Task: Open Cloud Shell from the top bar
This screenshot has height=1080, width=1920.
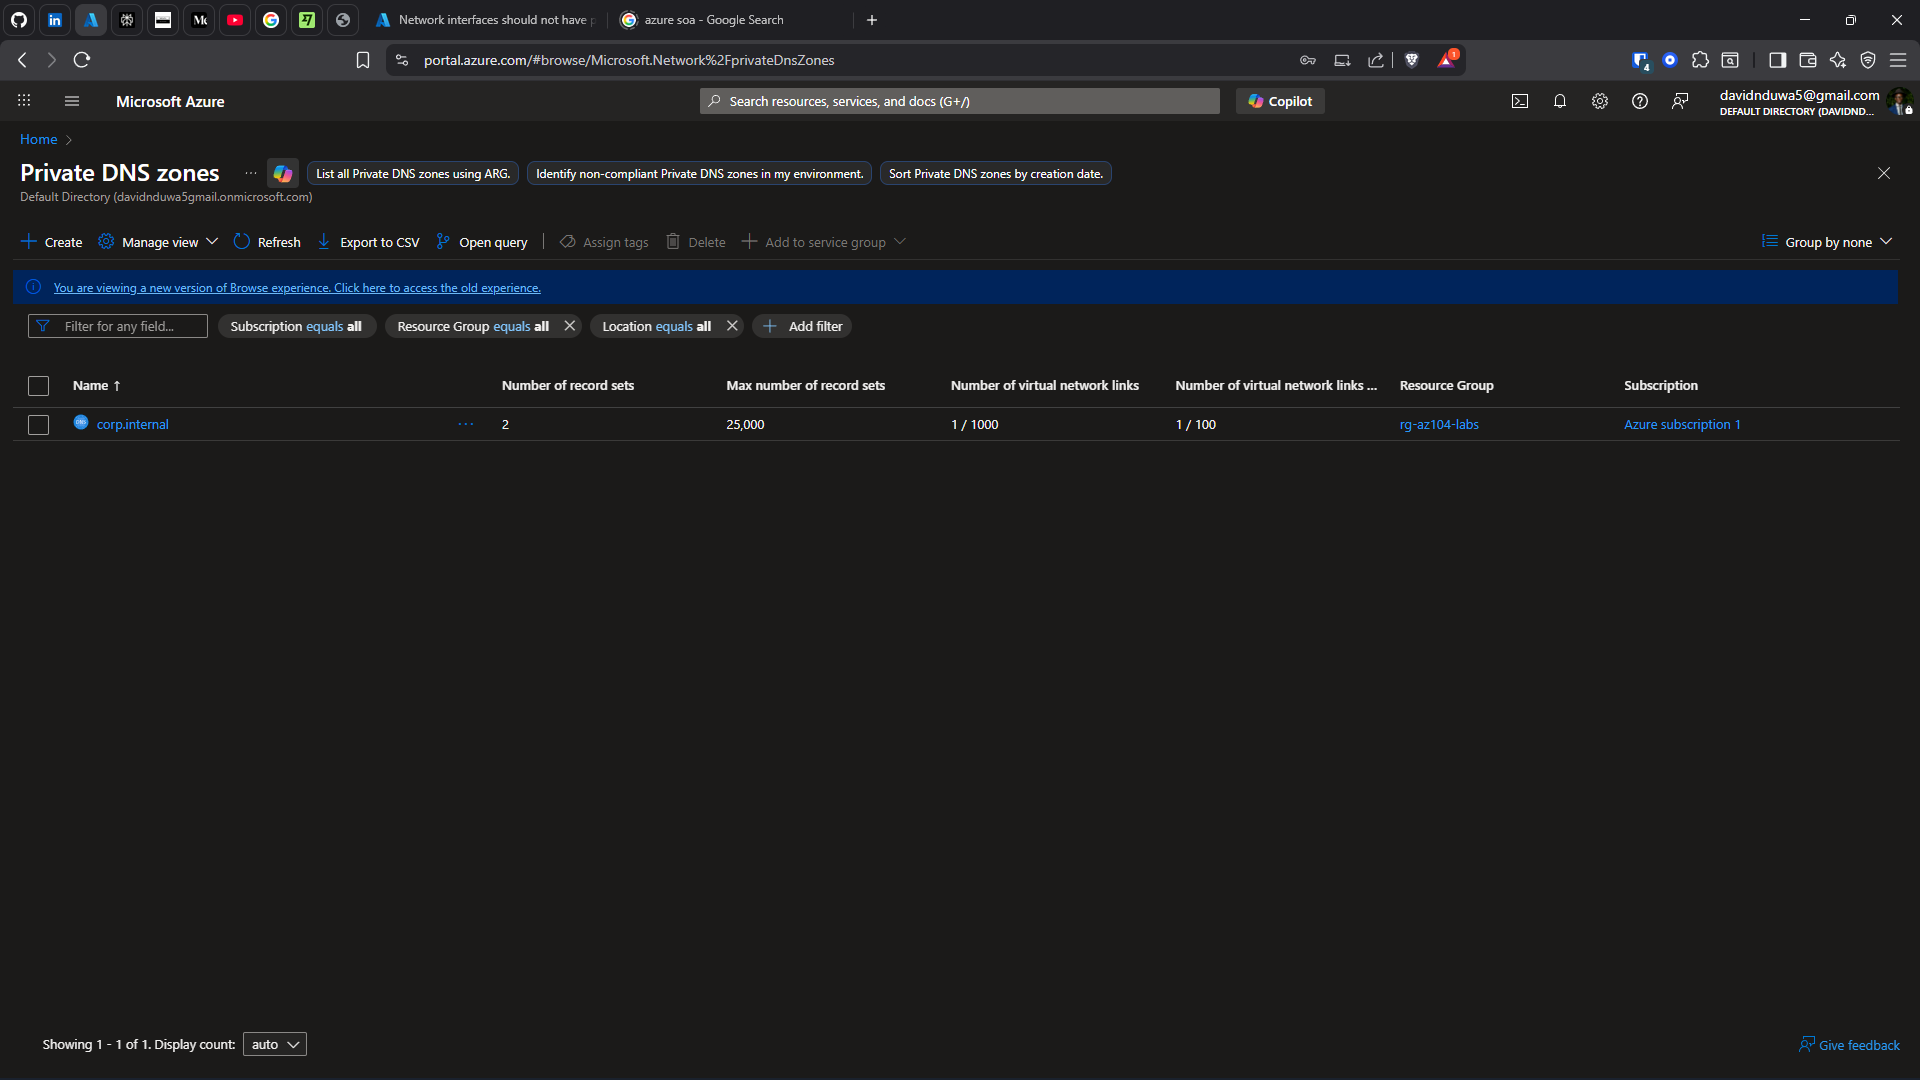Action: (1520, 101)
